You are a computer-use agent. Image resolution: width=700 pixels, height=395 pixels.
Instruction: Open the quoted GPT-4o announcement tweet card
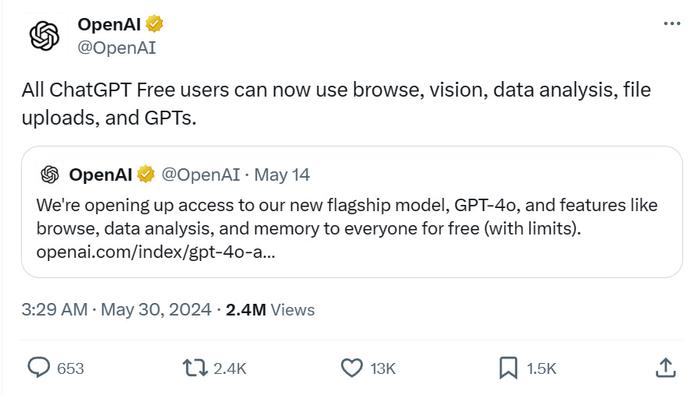(x=352, y=212)
